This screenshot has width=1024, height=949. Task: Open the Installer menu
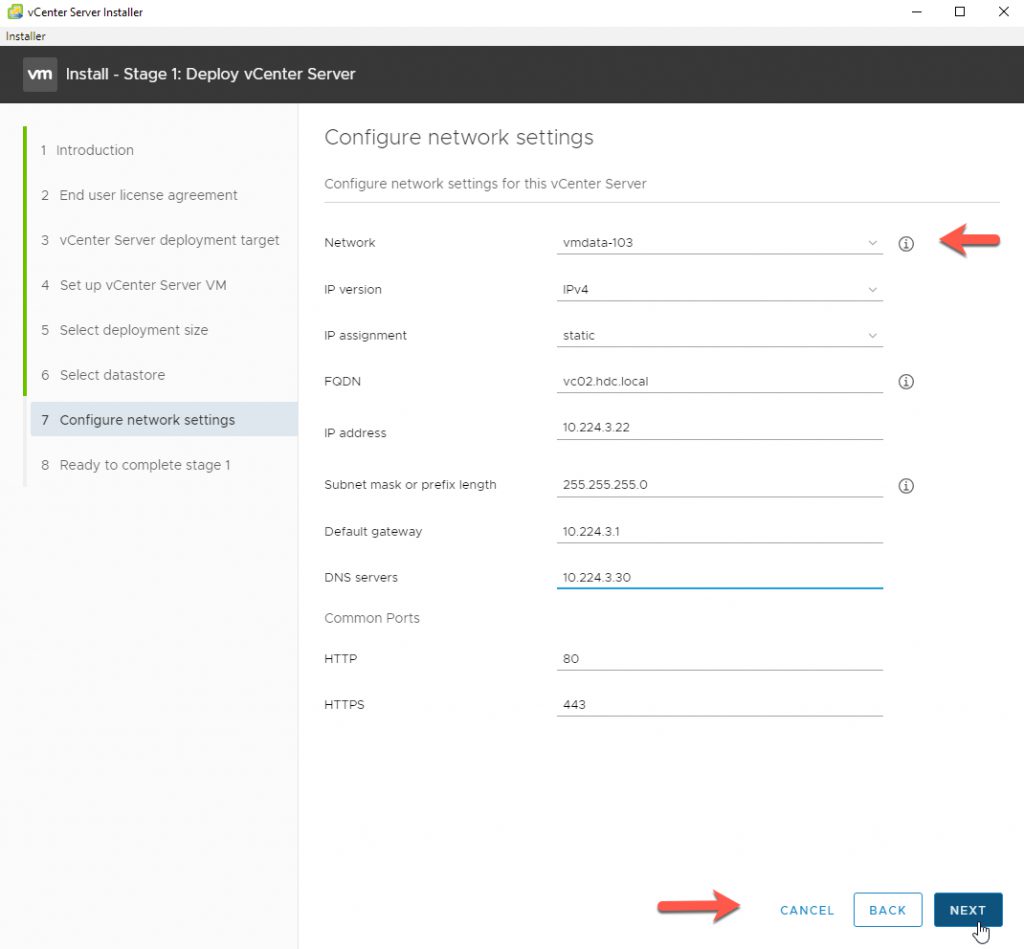click(x=25, y=36)
